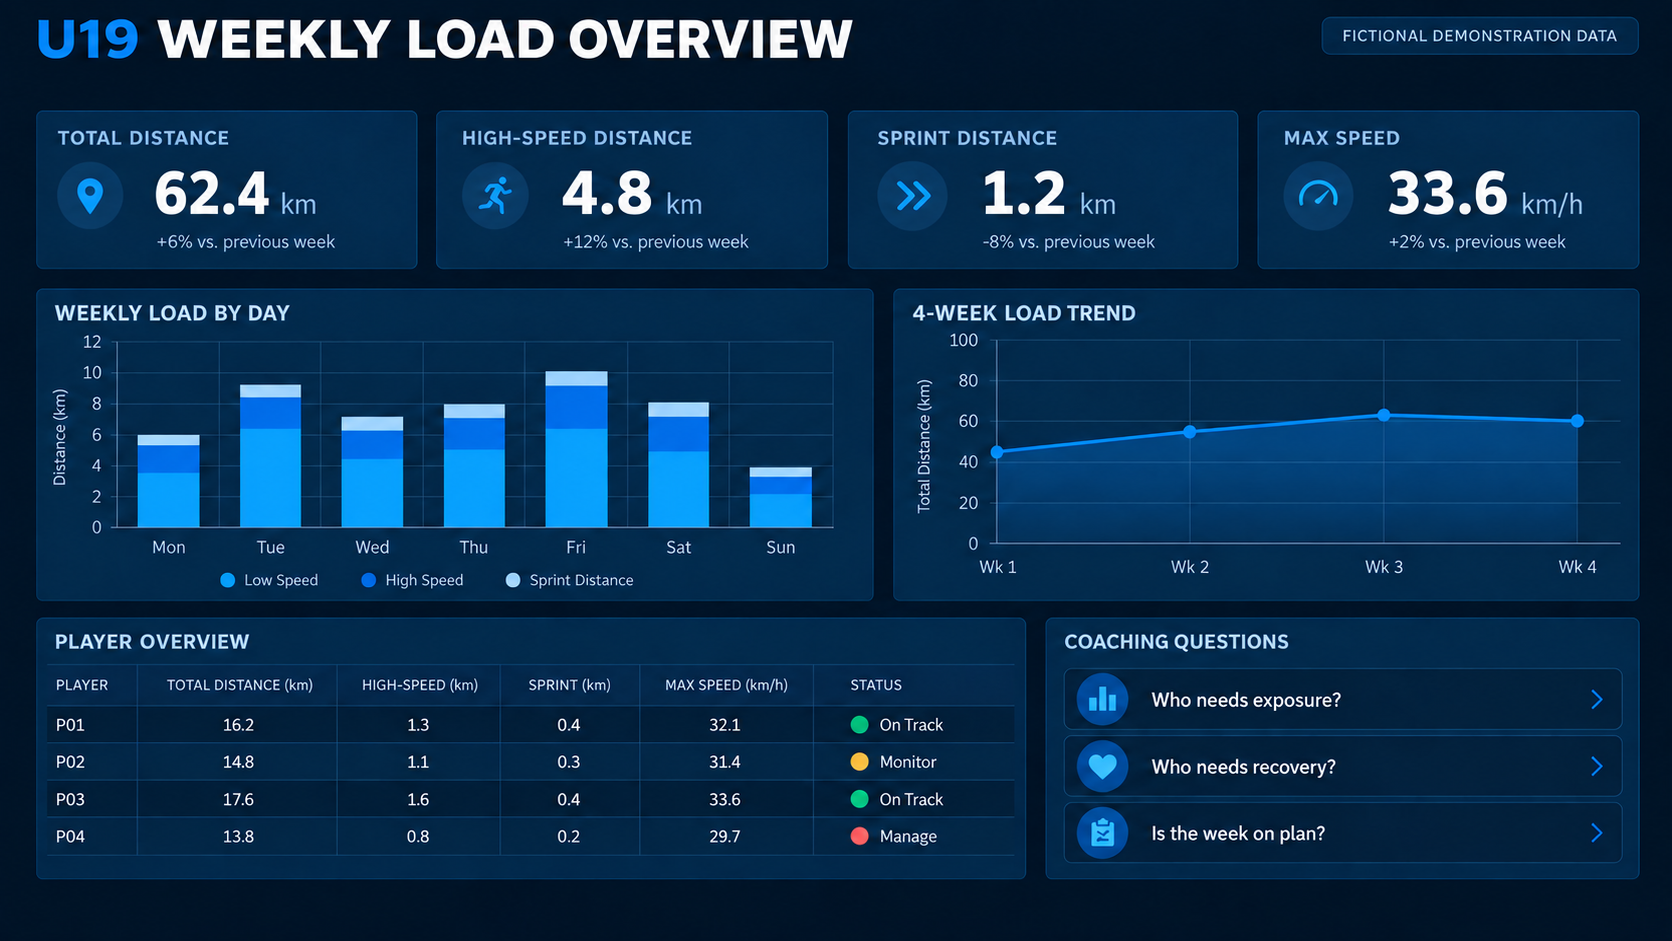Viewport: 1672px width, 941px height.
Task: Click the heart icon beside Who needs recovery
Action: coord(1102,766)
